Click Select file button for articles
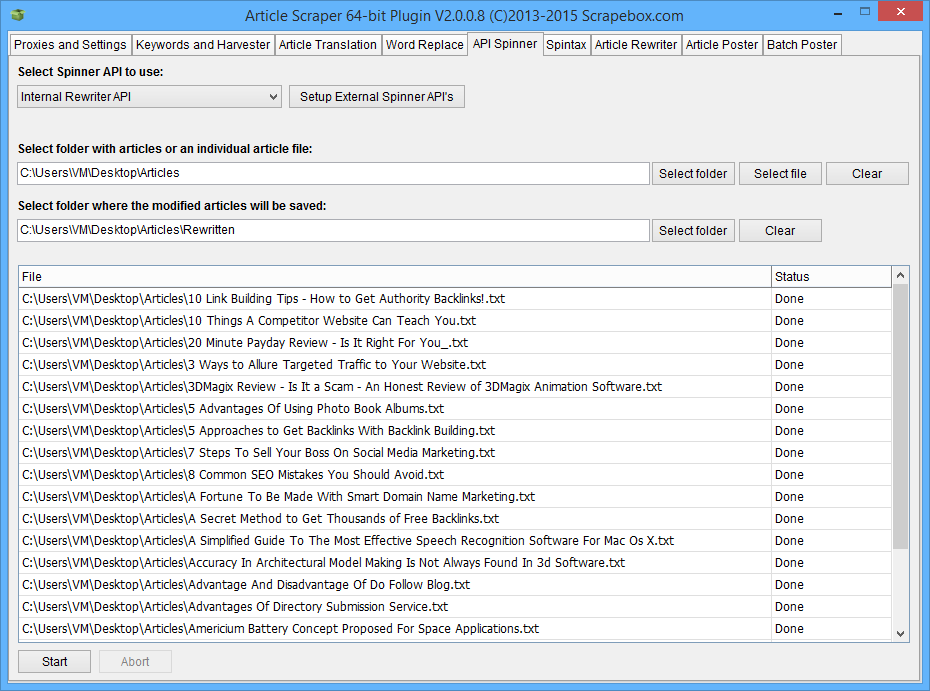This screenshot has height=691, width=930. [780, 174]
